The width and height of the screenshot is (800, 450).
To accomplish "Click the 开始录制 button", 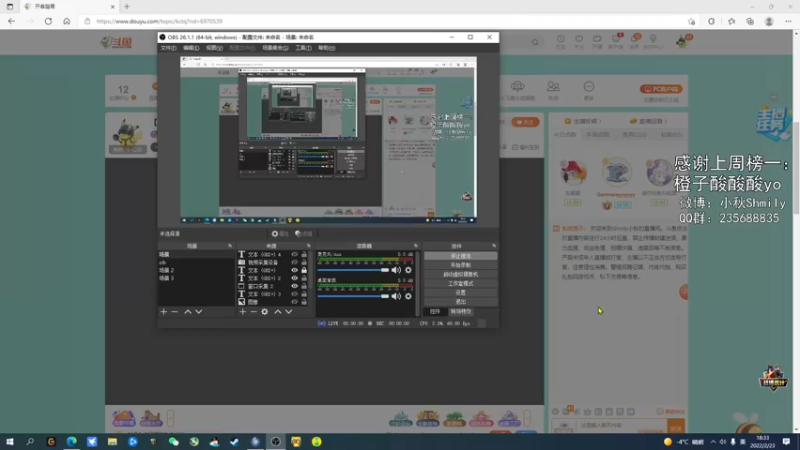I will coord(461,265).
